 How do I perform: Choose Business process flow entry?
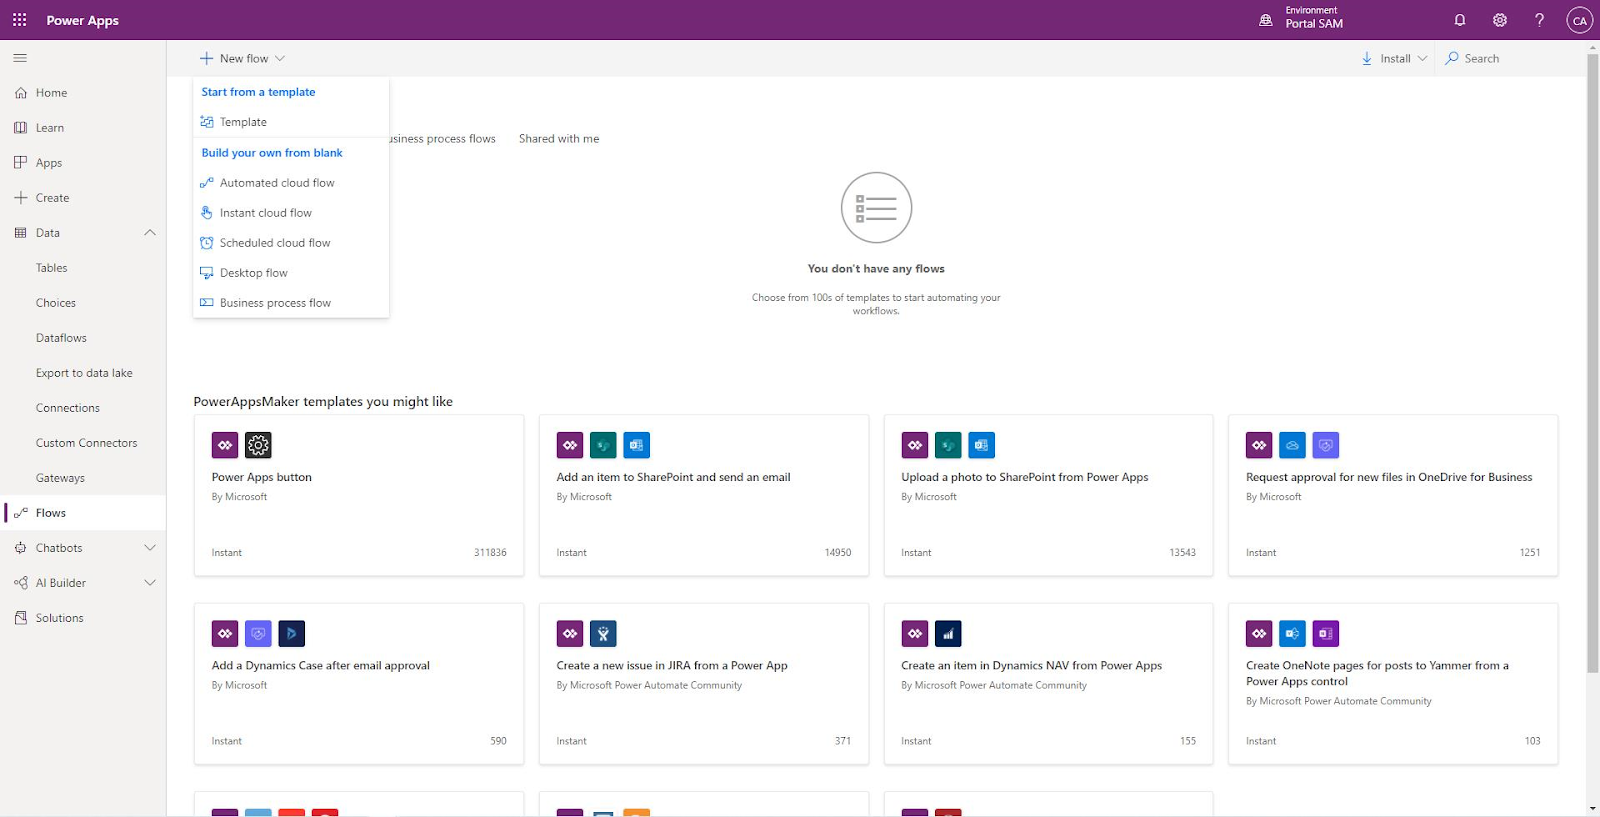(x=291, y=303)
